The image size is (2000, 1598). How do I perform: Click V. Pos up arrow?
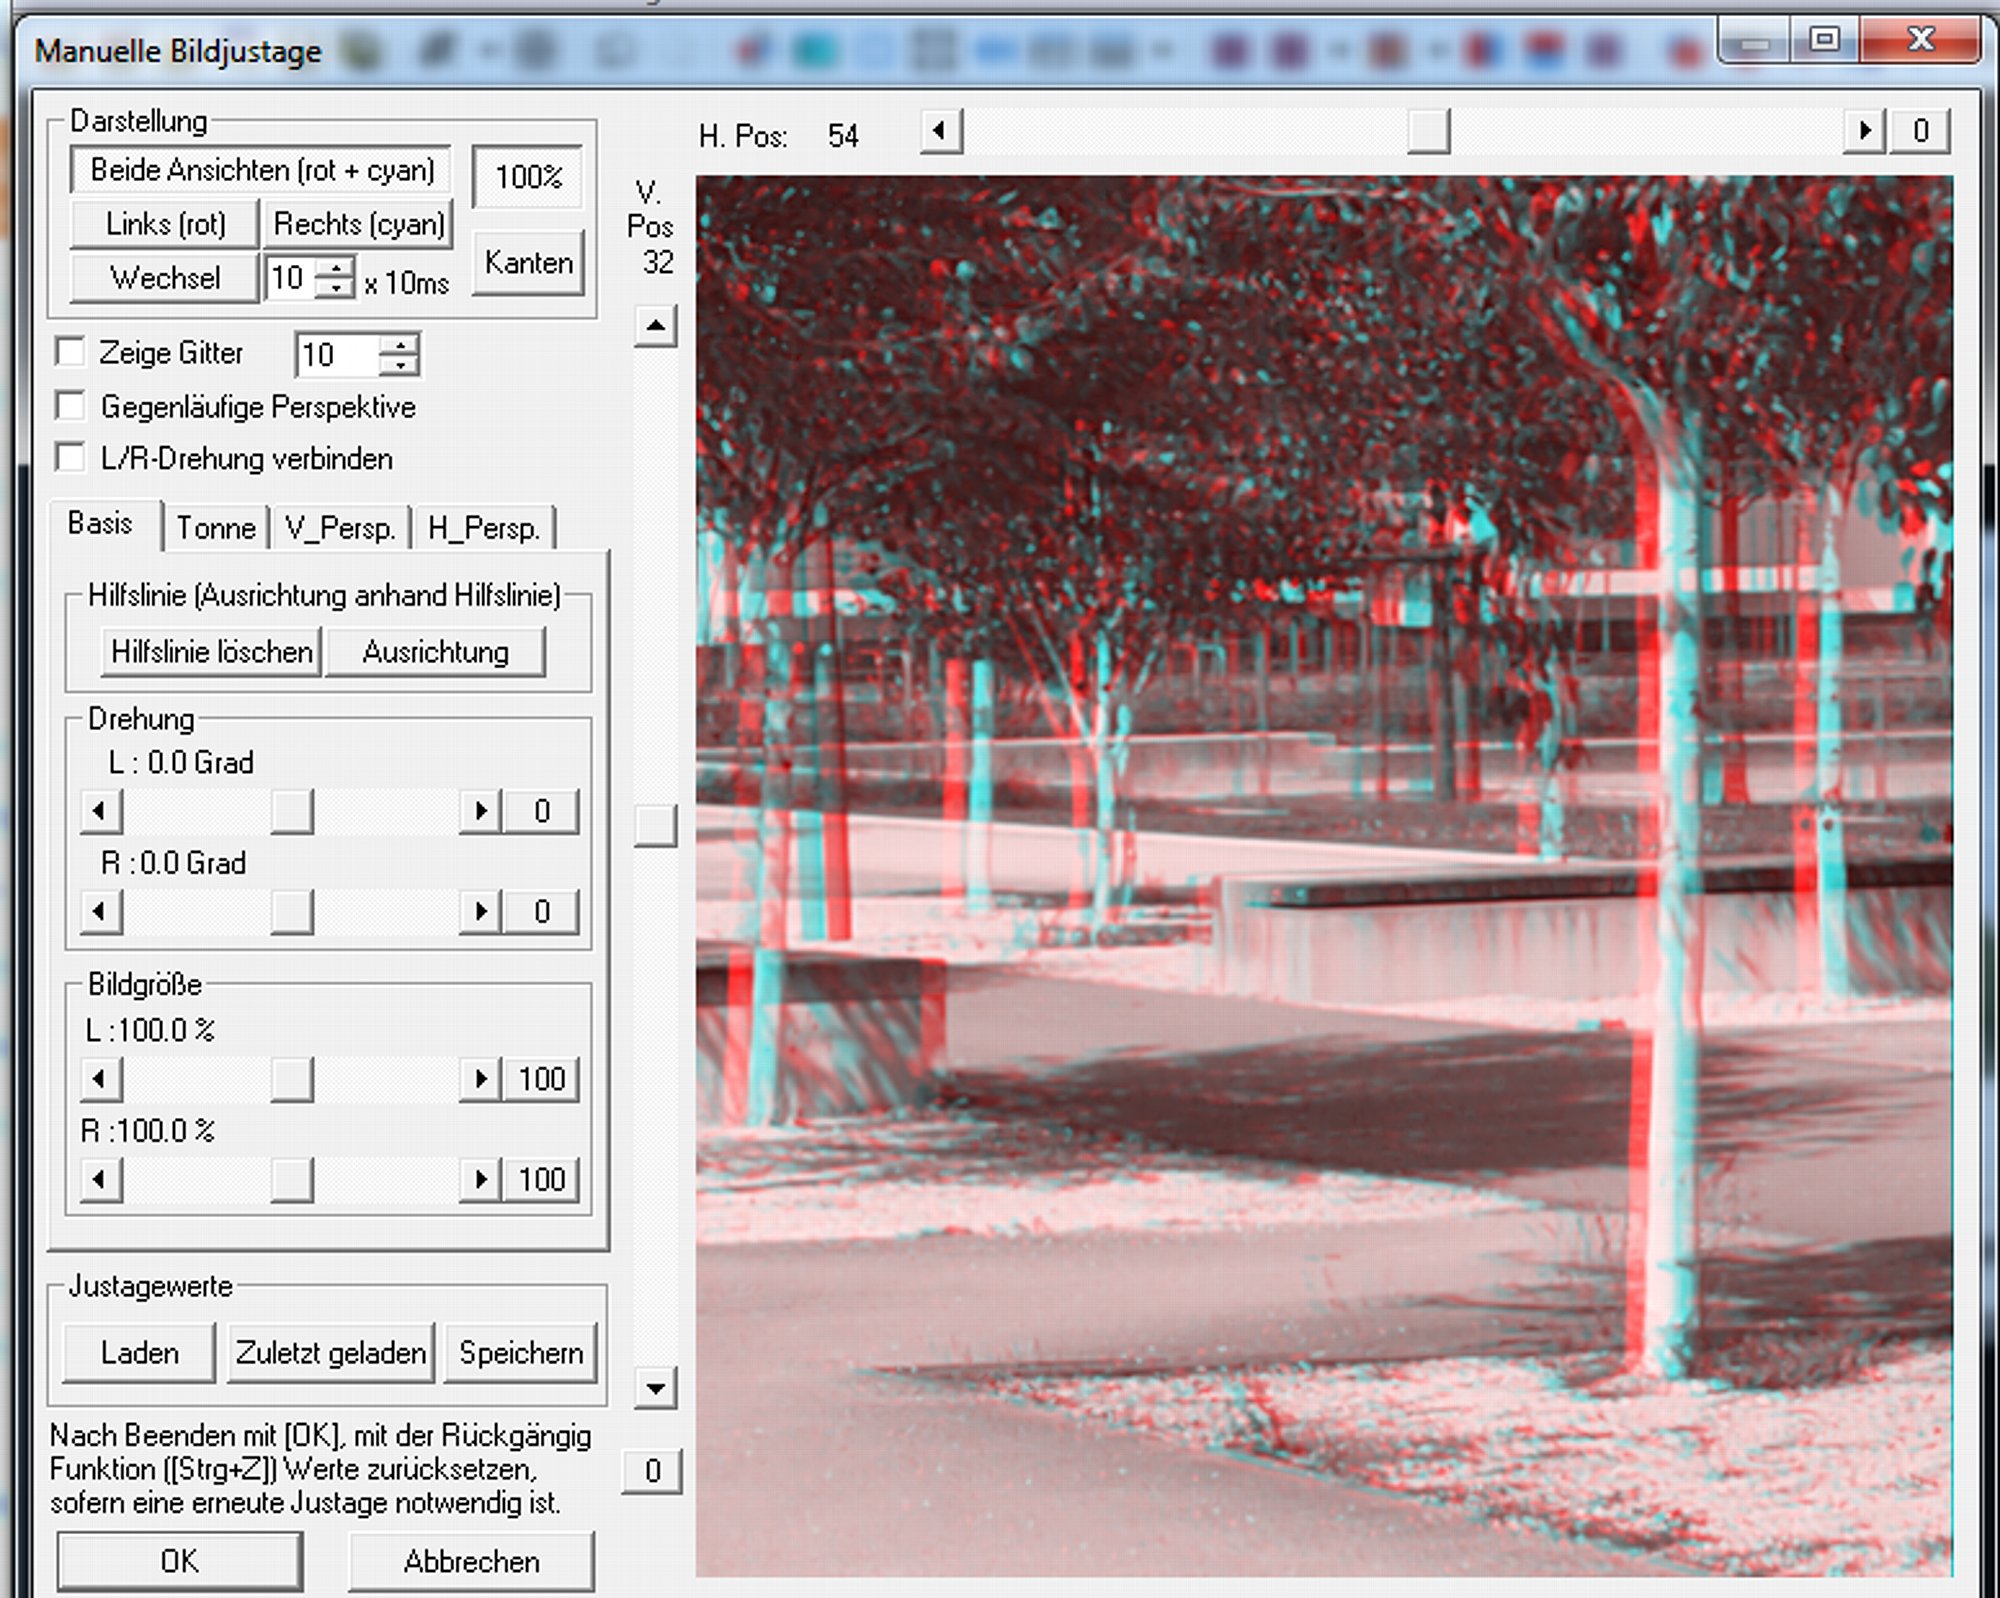pos(655,326)
